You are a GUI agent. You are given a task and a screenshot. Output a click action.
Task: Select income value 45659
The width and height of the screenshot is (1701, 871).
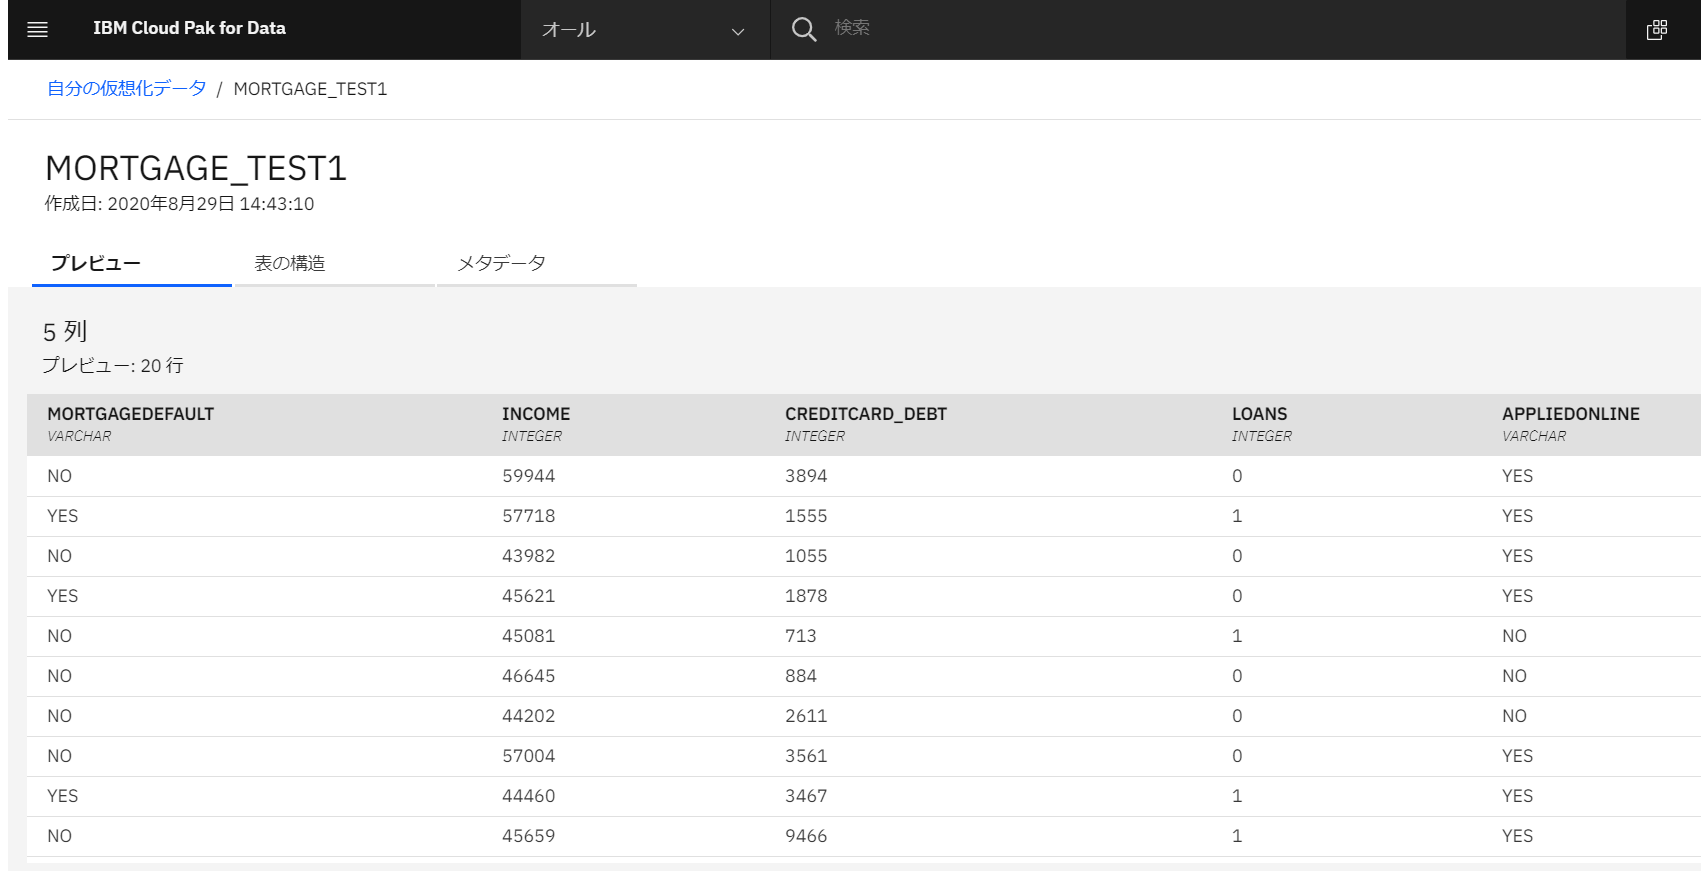tap(528, 836)
